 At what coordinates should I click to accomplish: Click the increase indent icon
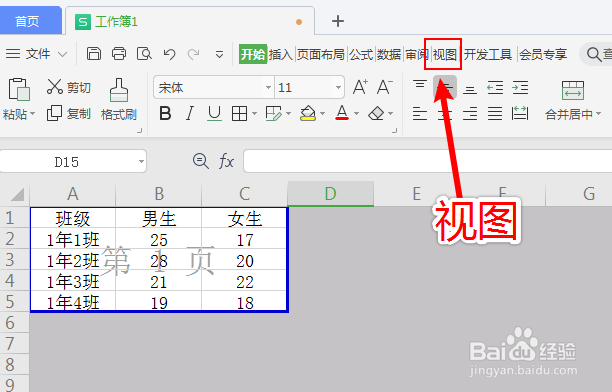[520, 87]
